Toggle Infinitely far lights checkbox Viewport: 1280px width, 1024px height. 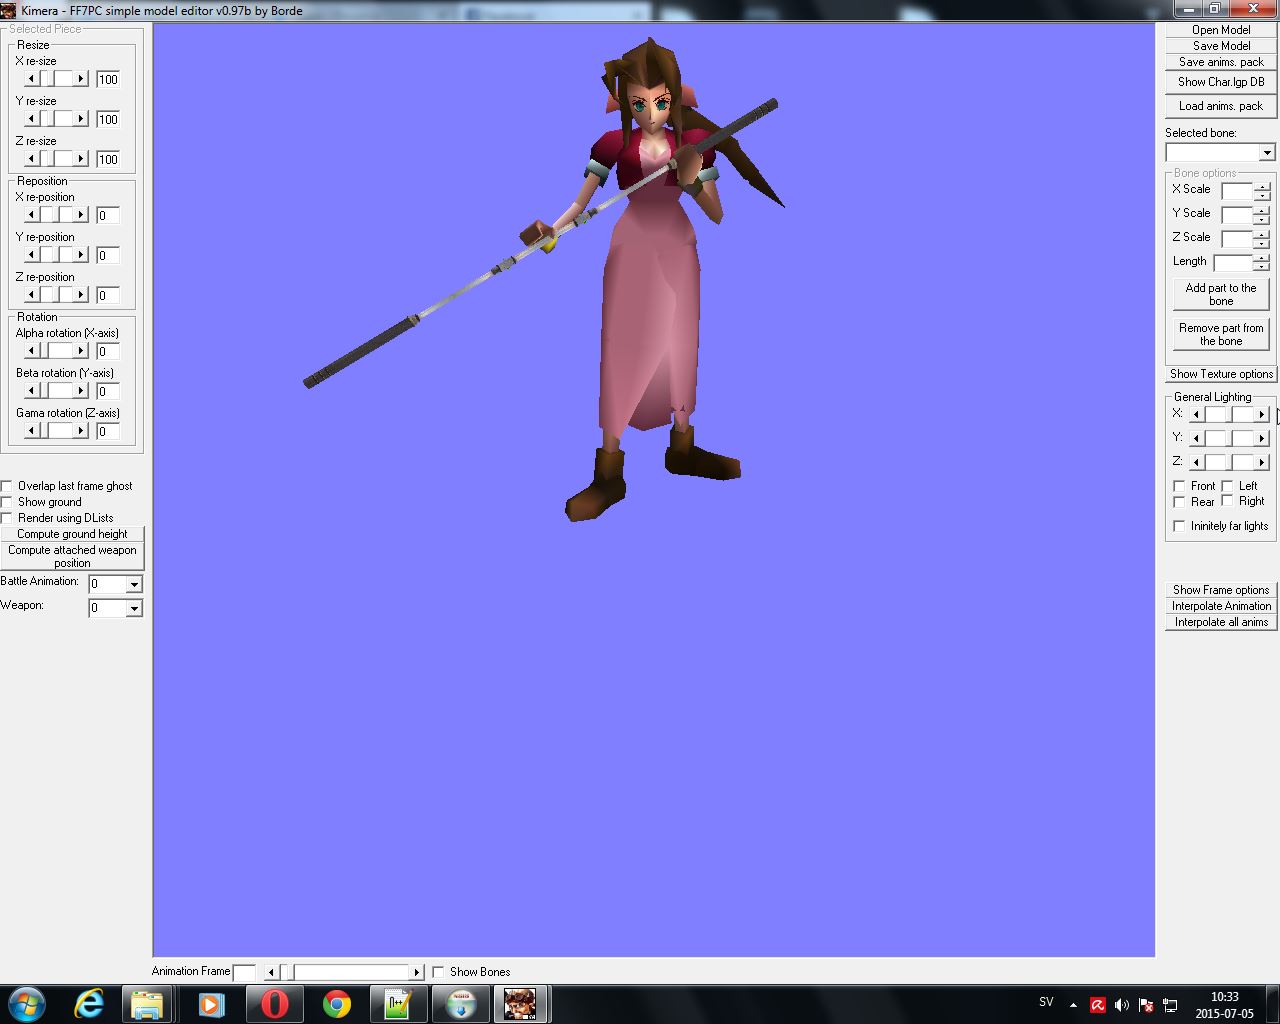coord(1179,526)
